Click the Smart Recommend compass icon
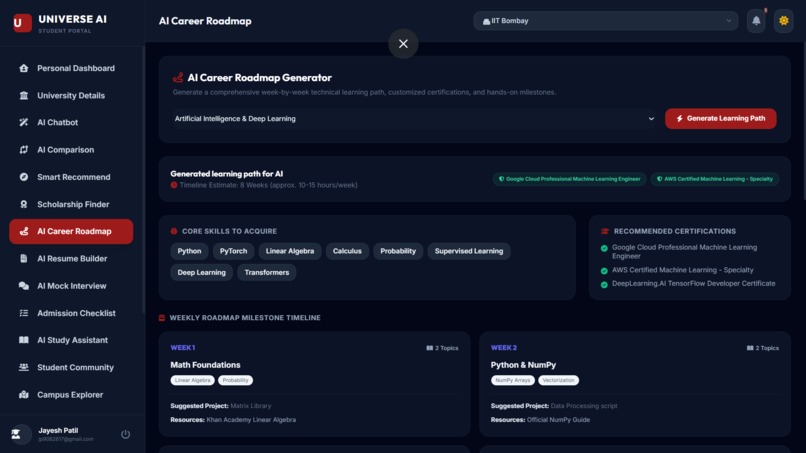Viewport: 806px width, 453px height. [24, 177]
